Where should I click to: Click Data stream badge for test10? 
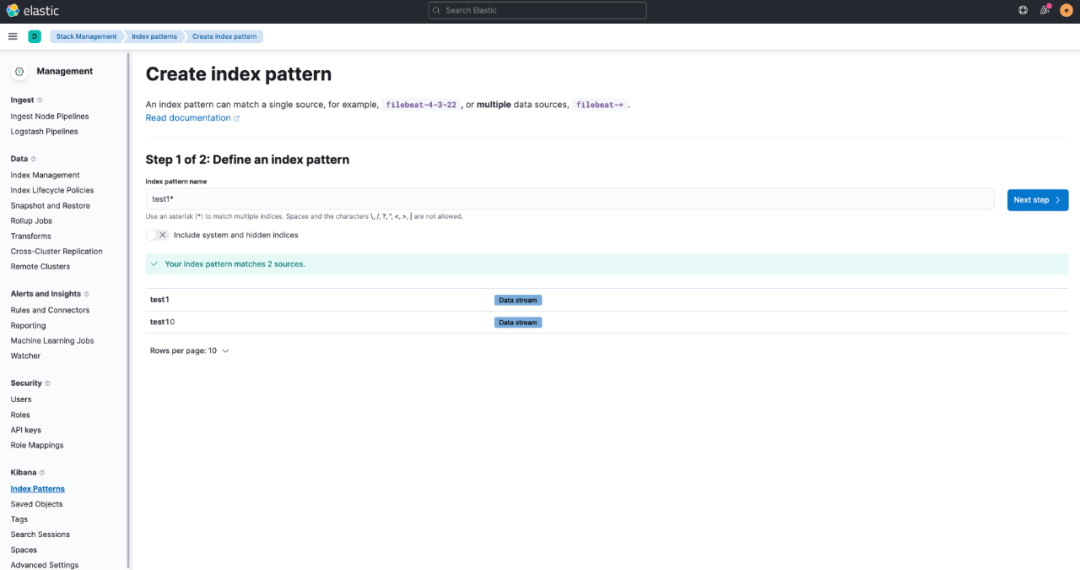518,322
